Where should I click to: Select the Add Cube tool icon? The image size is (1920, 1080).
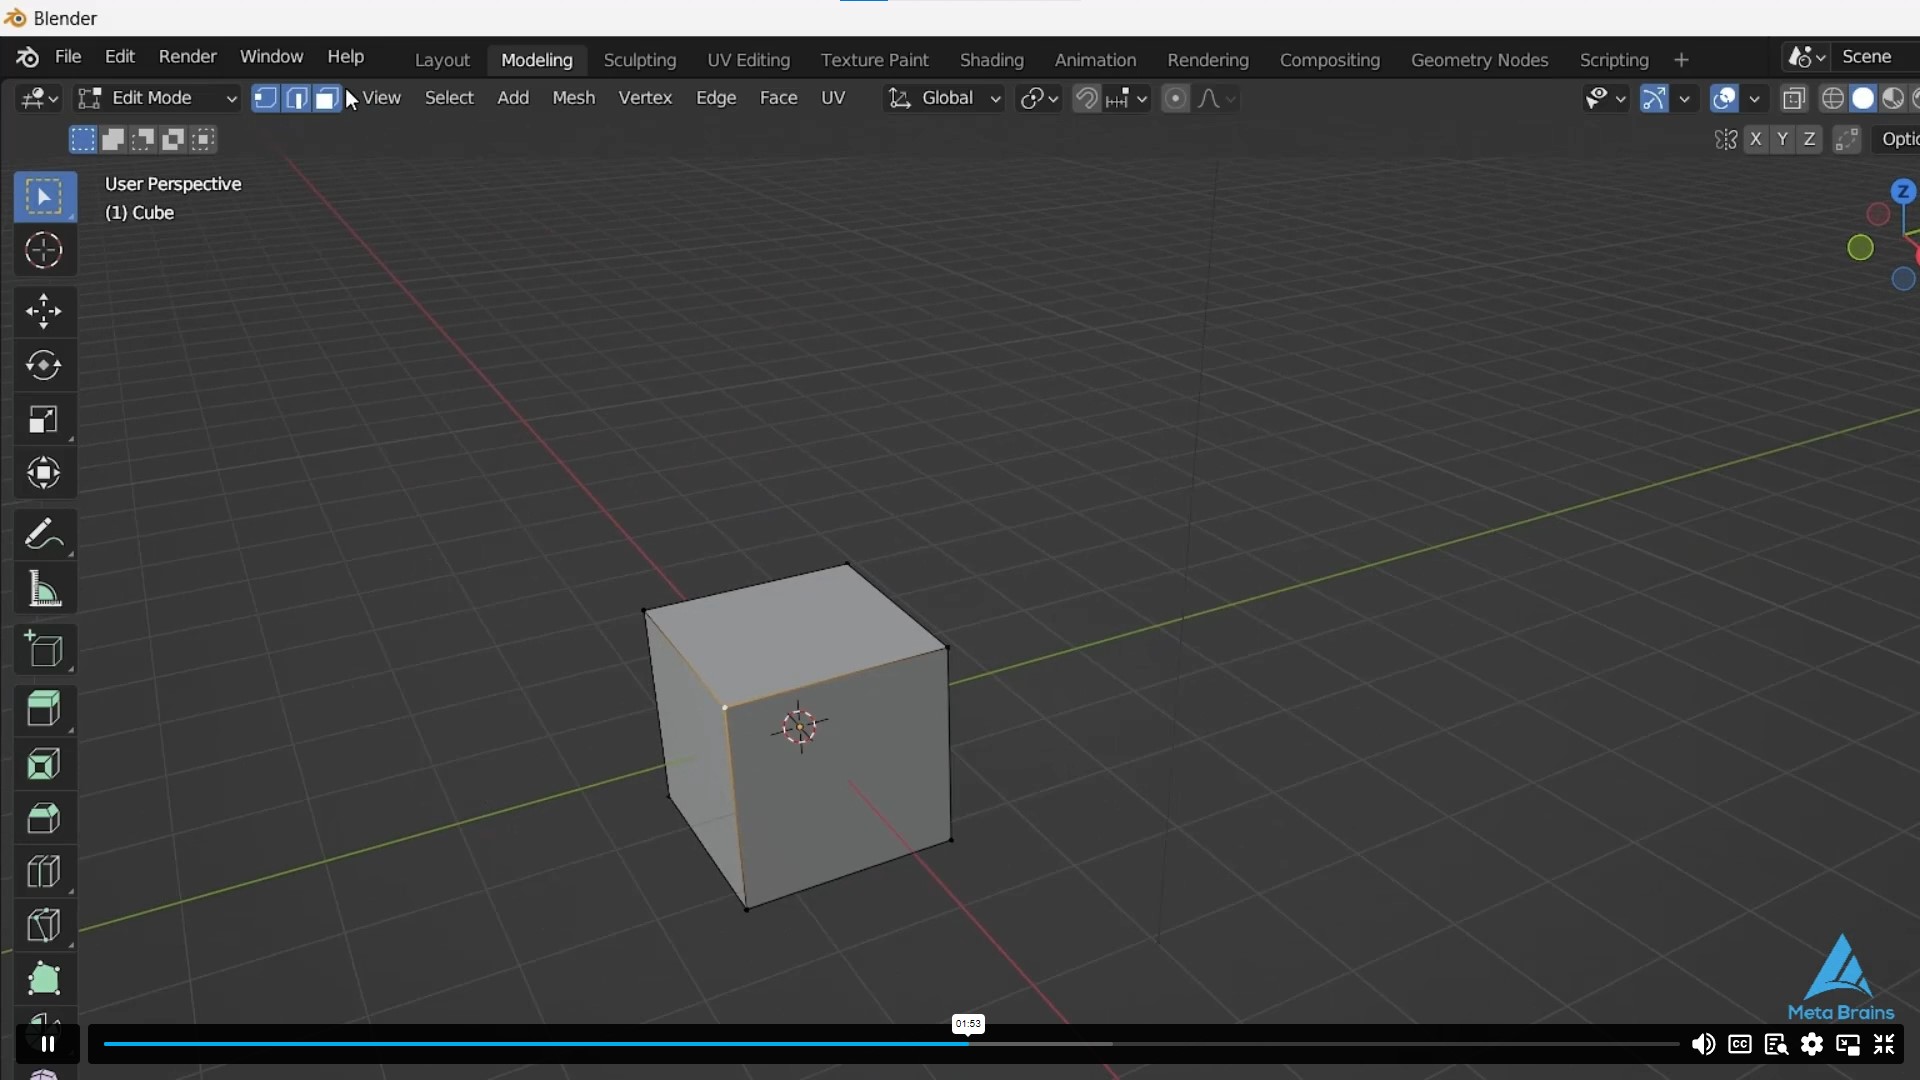click(x=44, y=650)
